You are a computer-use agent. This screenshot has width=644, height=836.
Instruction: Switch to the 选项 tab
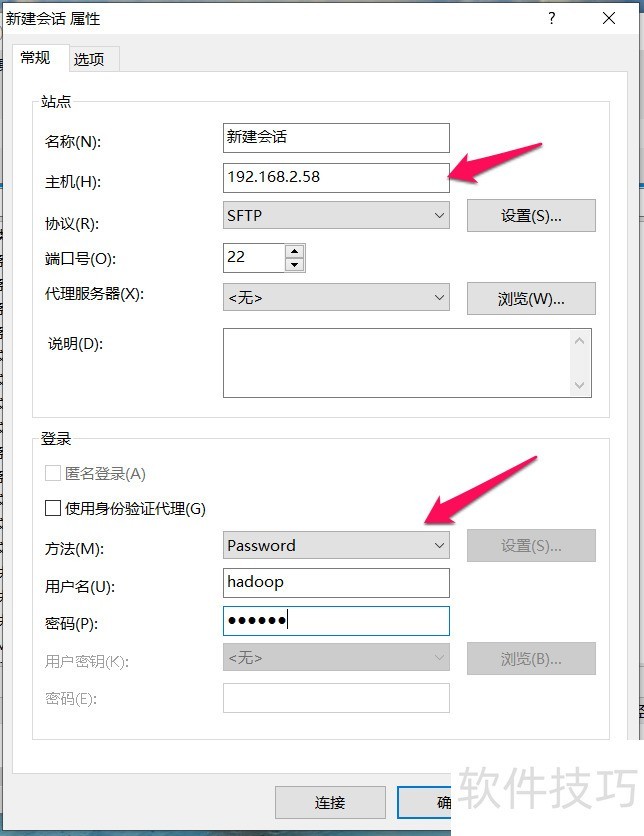coord(89,59)
